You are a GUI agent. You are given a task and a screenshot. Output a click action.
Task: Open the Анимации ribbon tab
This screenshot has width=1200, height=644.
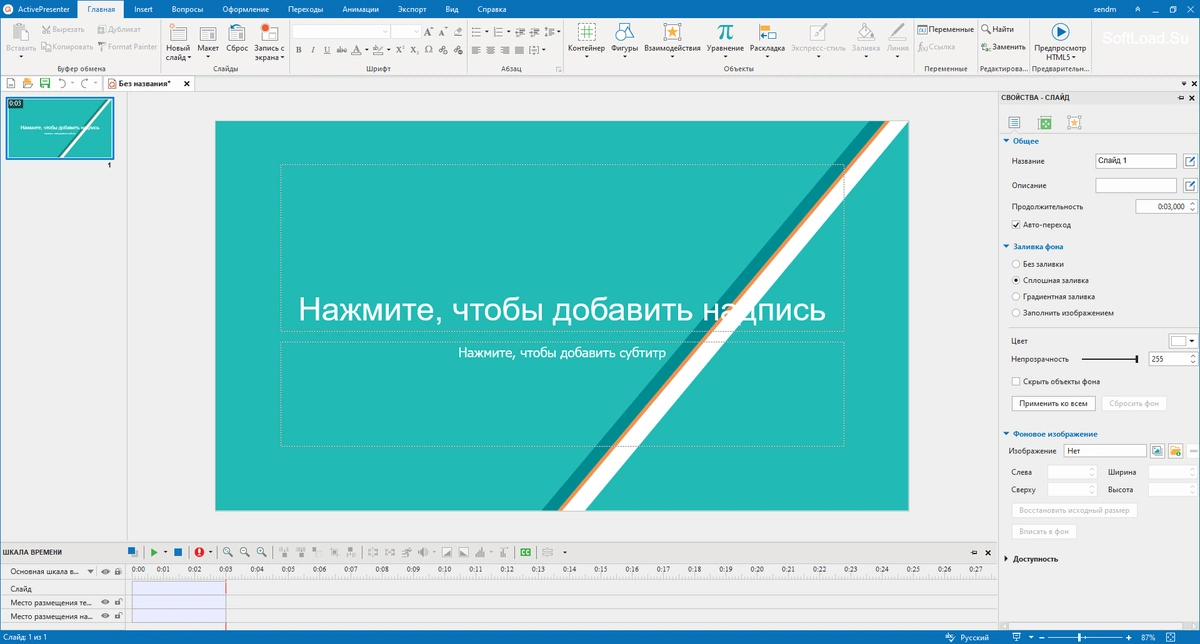click(361, 8)
